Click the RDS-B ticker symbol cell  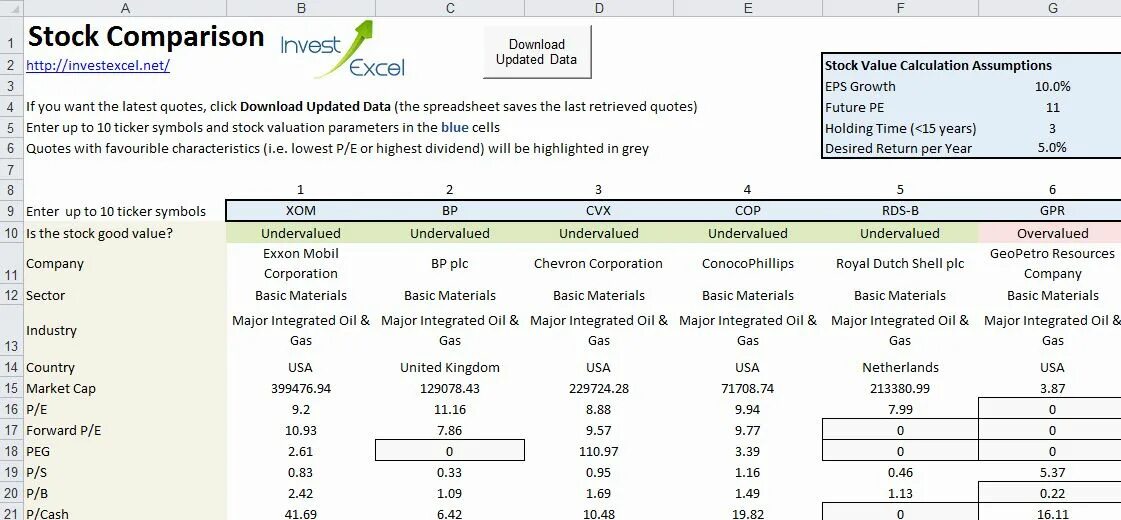click(900, 211)
